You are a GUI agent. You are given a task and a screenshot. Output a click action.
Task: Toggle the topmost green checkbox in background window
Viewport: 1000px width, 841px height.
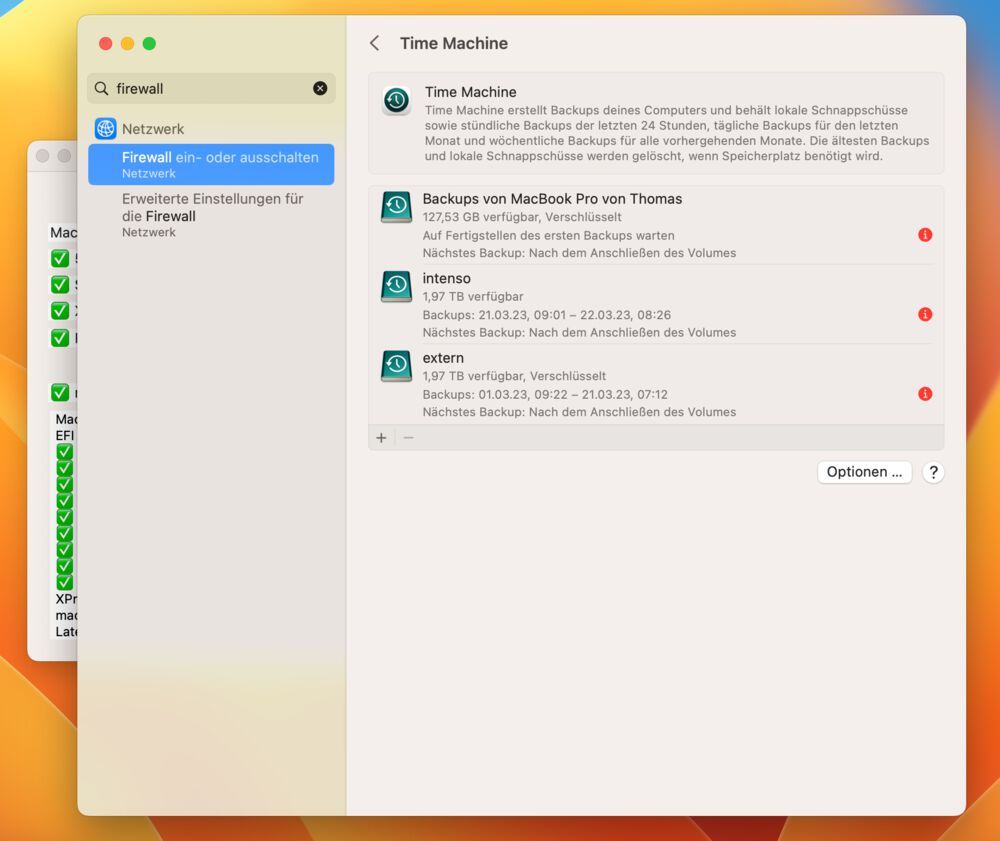(62, 258)
